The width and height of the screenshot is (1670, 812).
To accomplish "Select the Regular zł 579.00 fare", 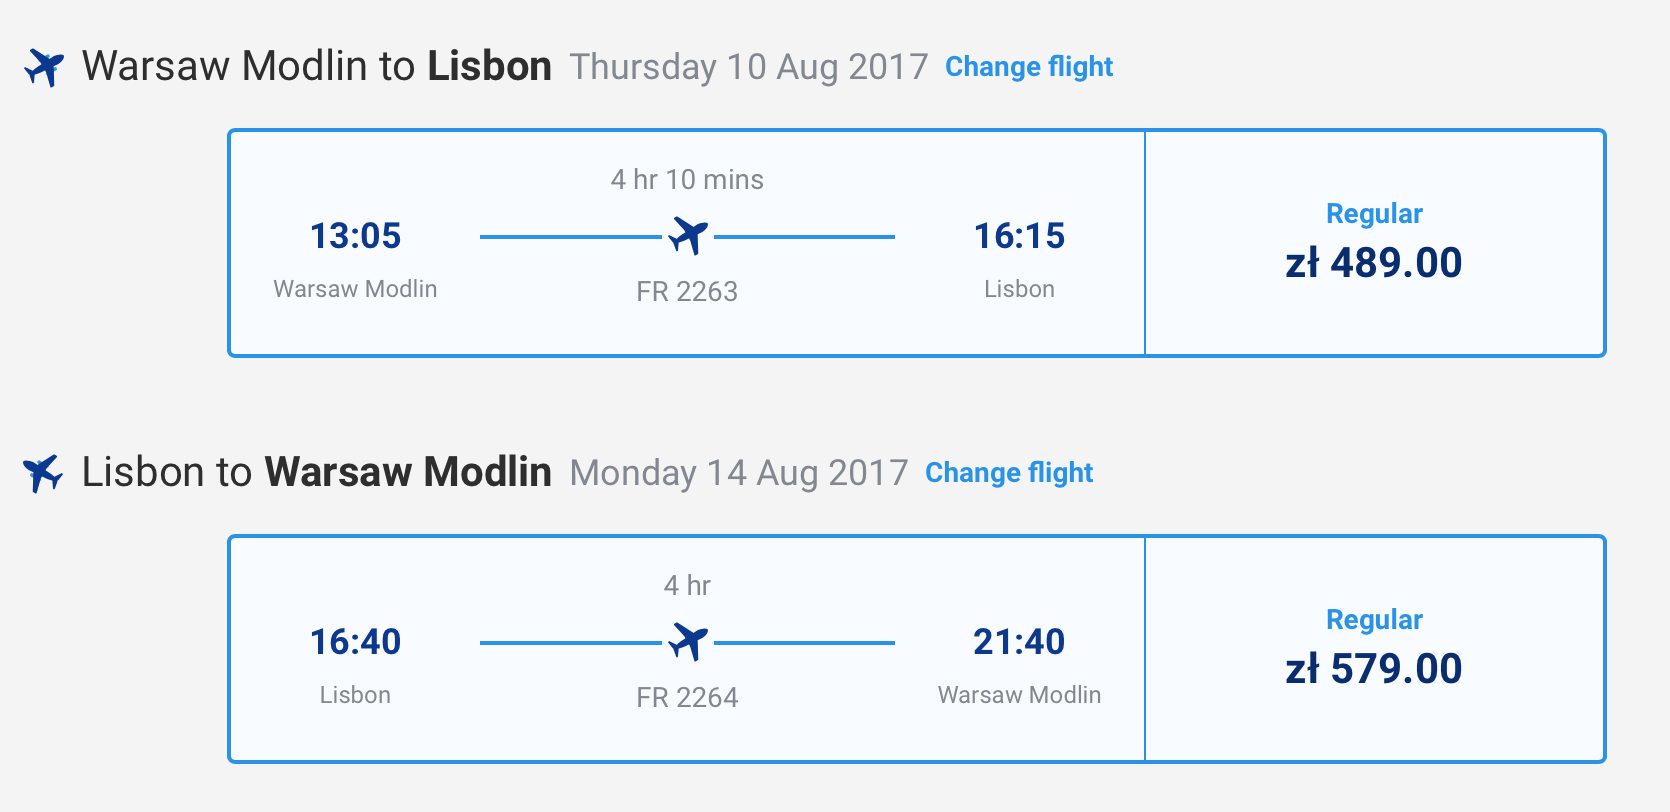I will [1374, 649].
